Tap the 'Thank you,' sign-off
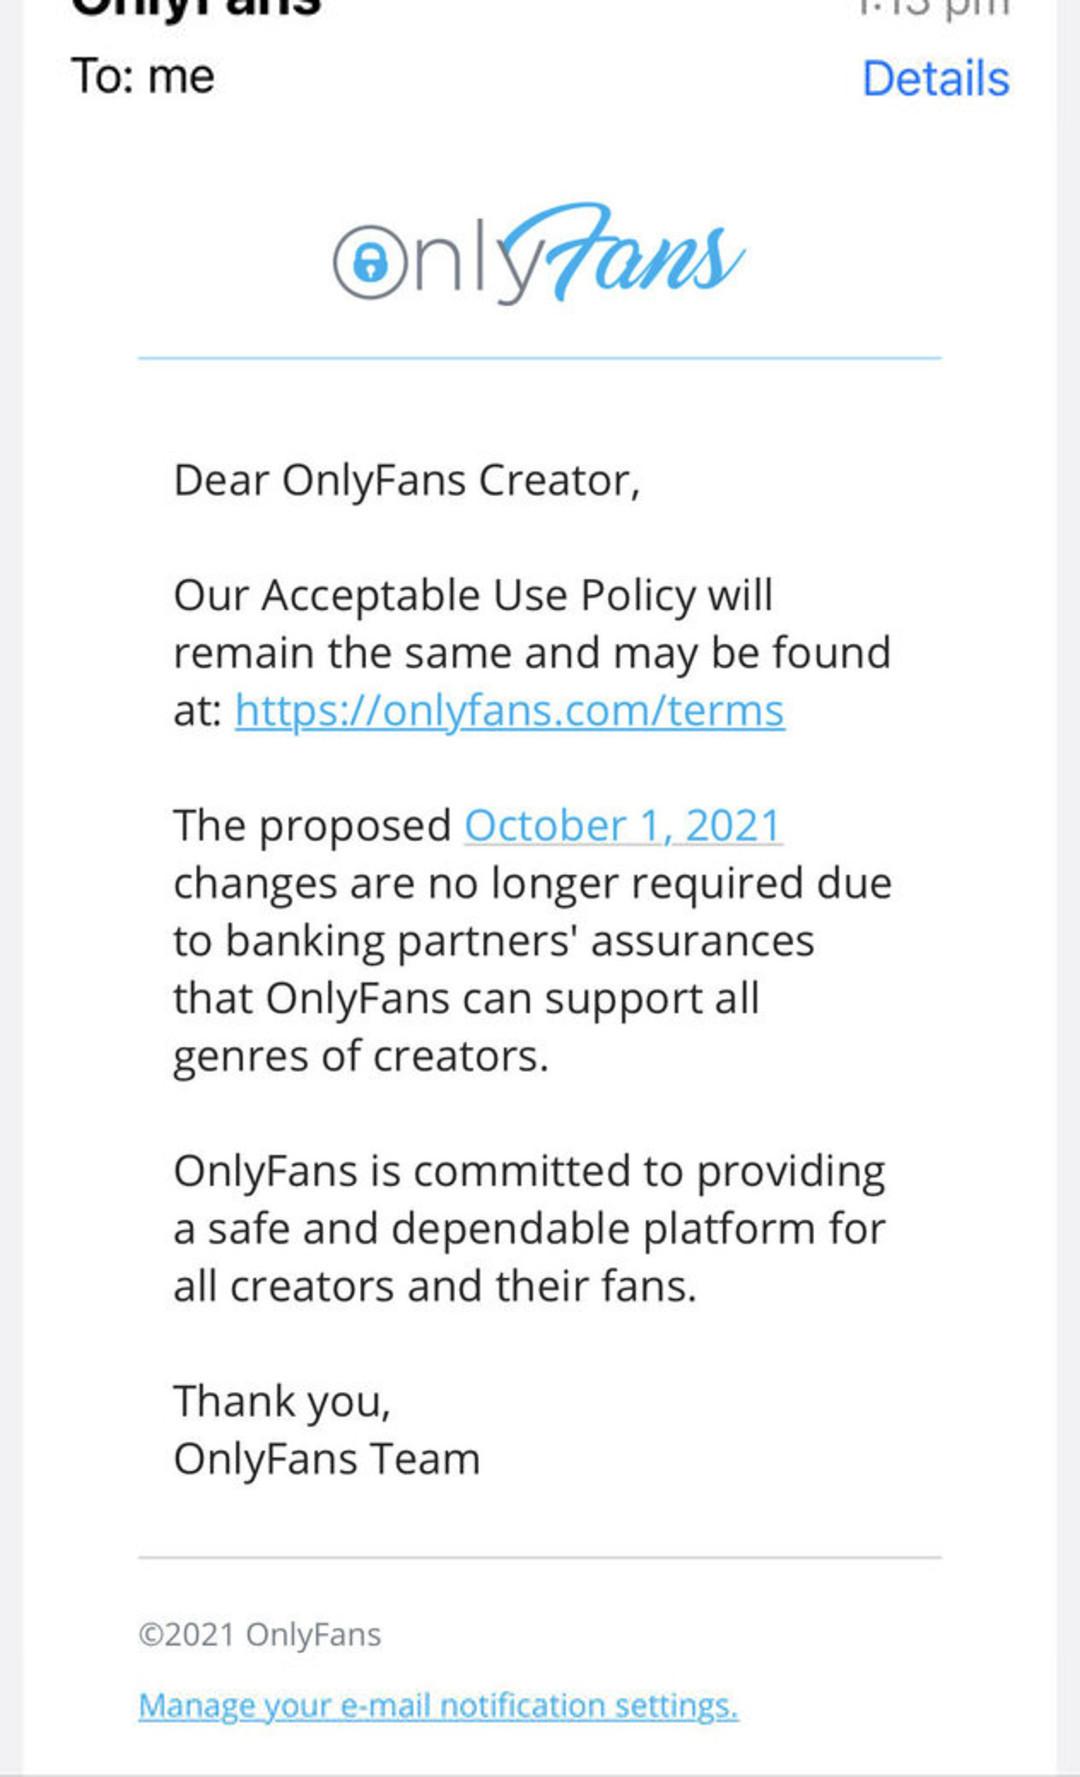Image resolution: width=1080 pixels, height=1777 pixels. pyautogui.click(x=281, y=1402)
